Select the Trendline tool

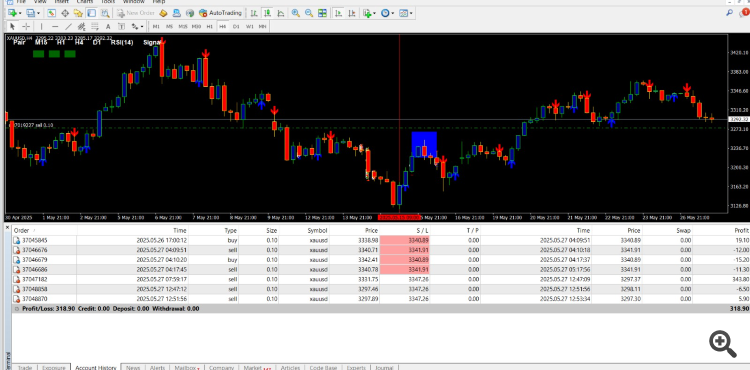click(68, 26)
